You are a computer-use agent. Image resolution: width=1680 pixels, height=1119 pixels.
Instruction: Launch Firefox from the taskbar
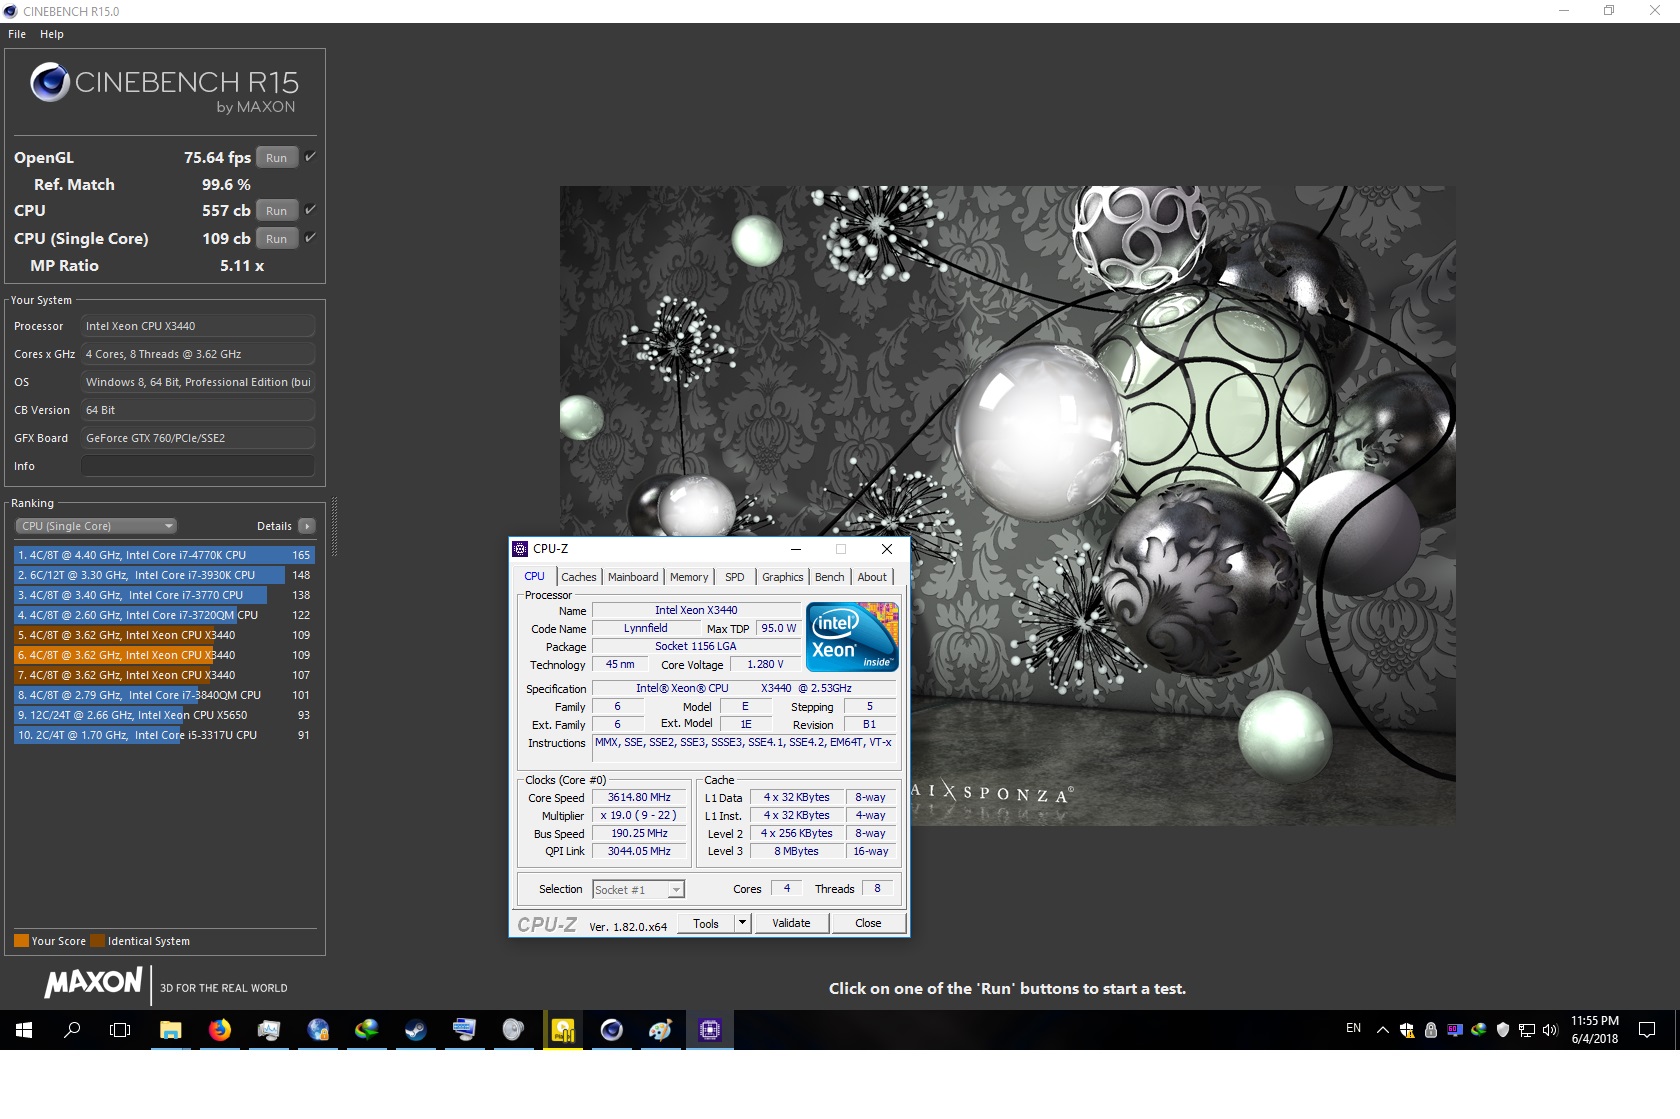point(220,1030)
